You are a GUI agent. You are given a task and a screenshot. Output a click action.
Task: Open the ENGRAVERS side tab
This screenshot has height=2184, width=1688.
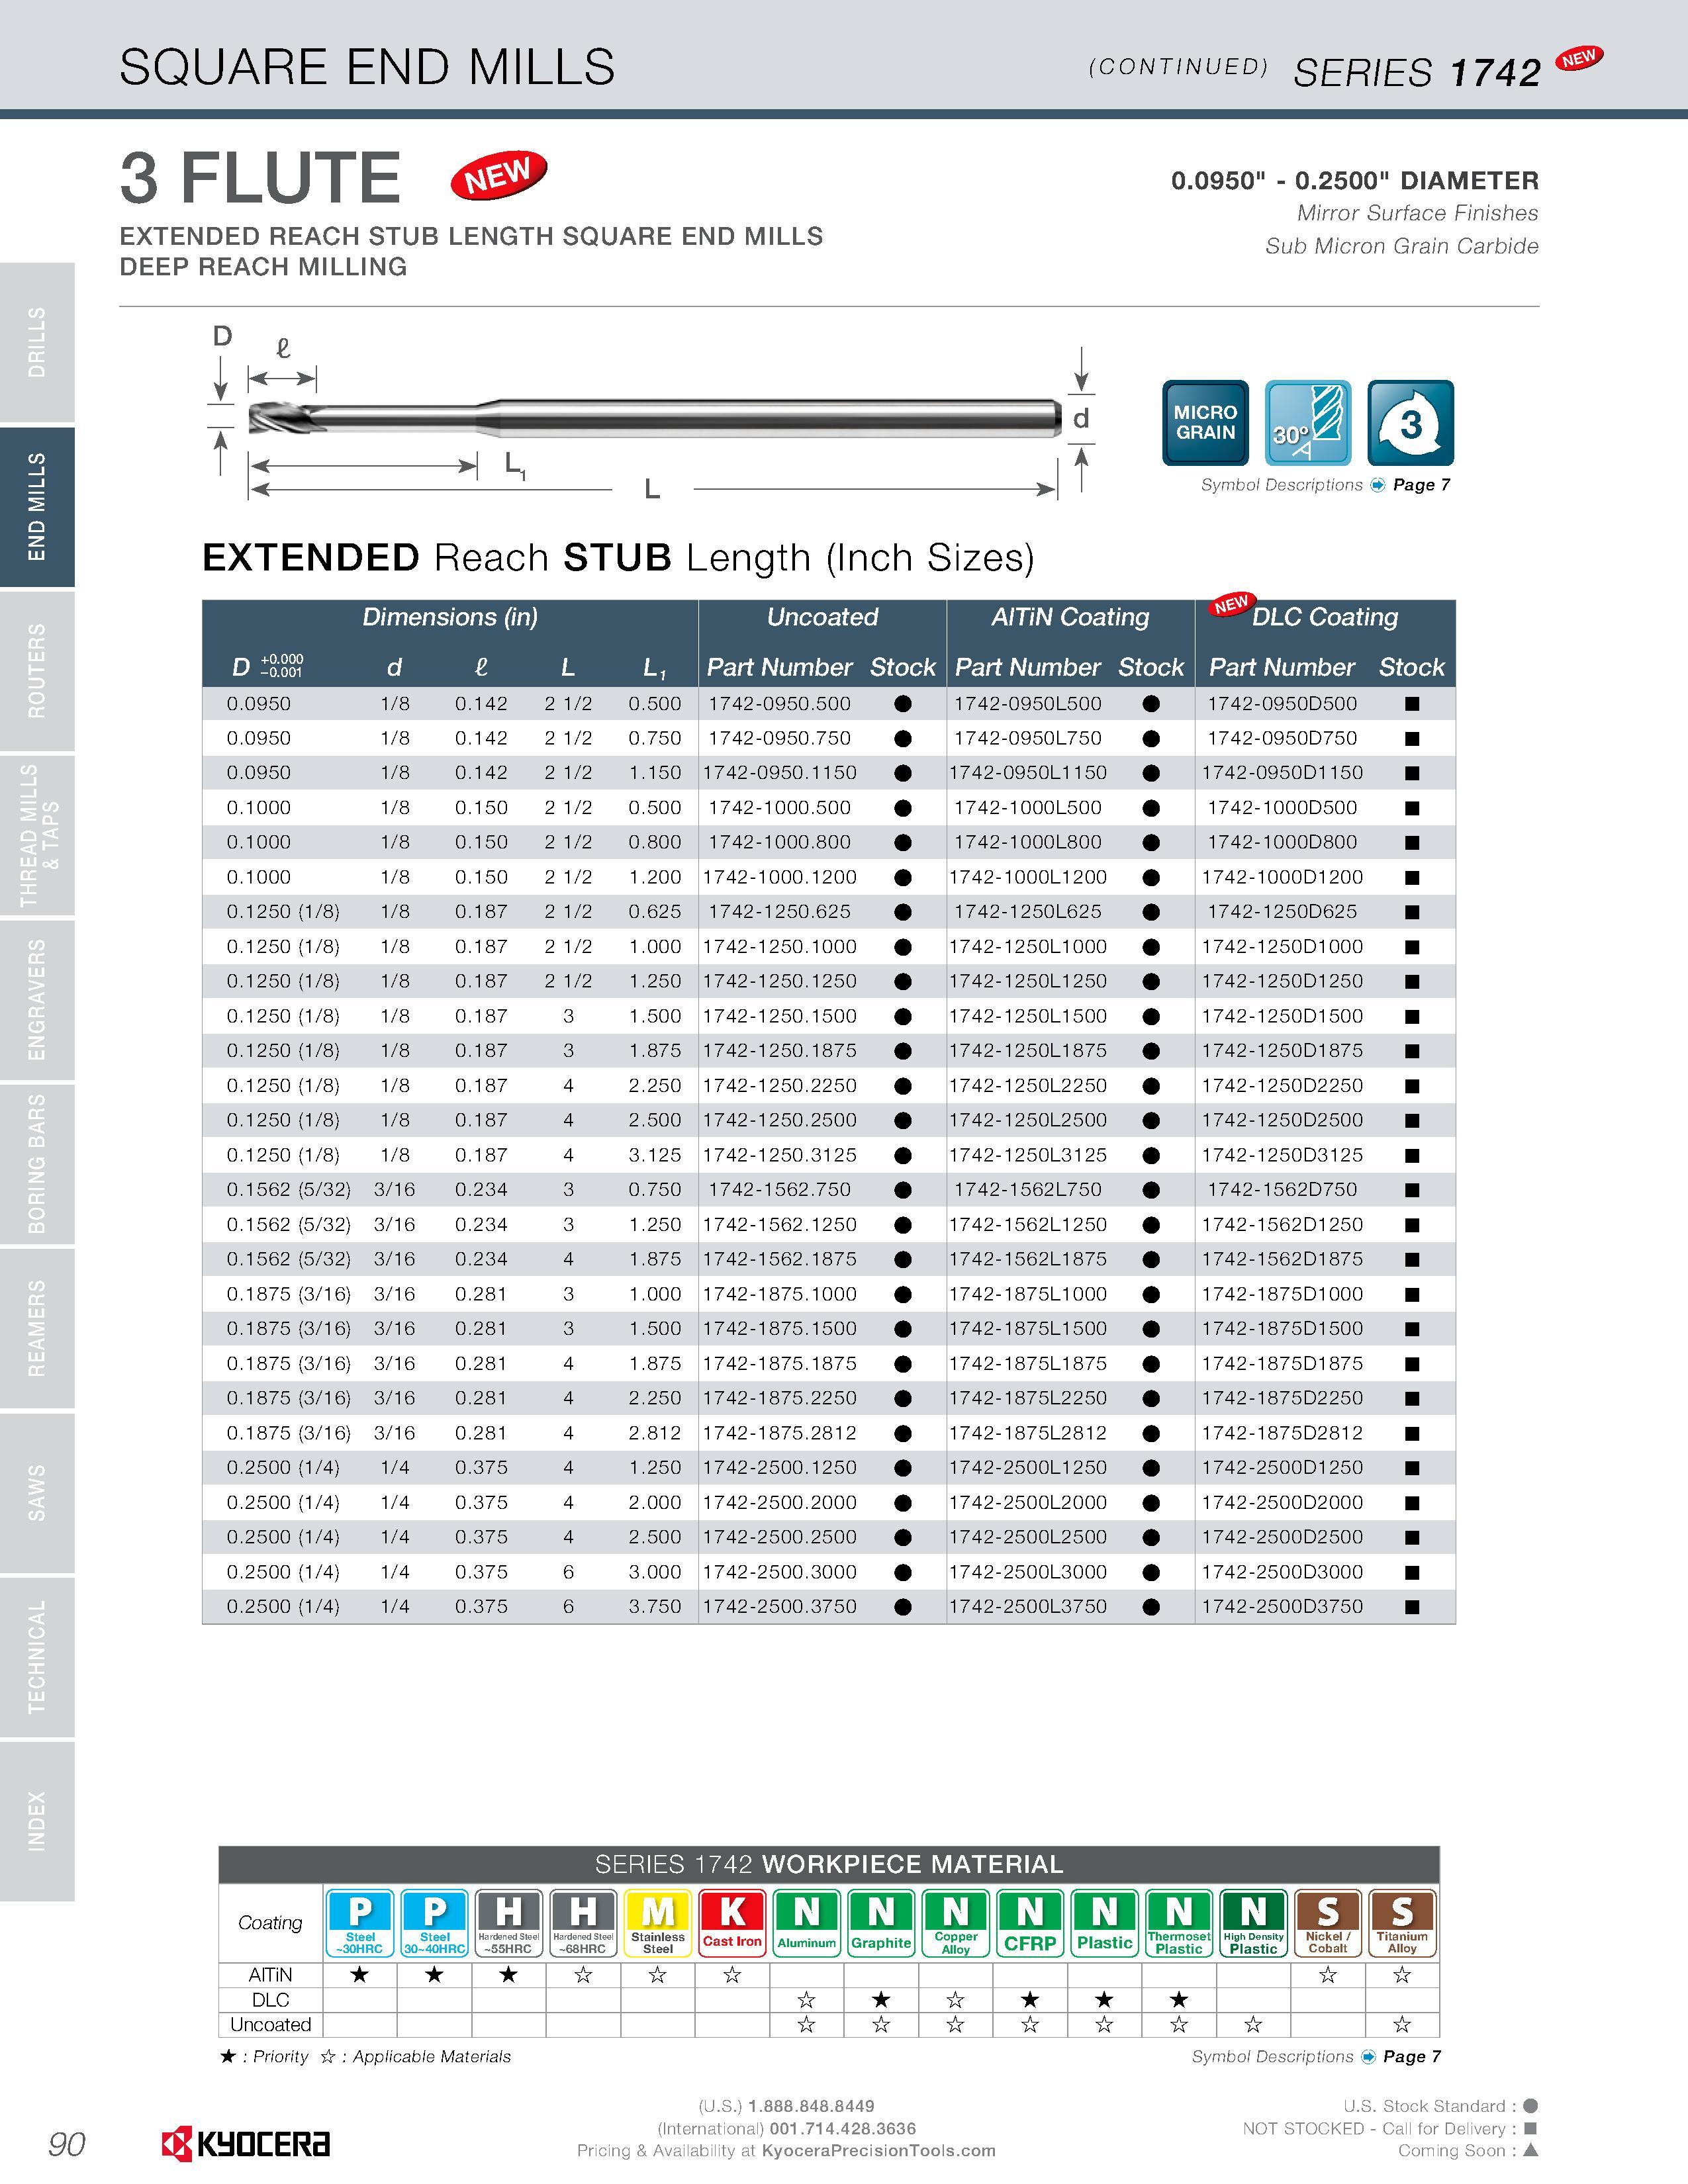pos(37,999)
